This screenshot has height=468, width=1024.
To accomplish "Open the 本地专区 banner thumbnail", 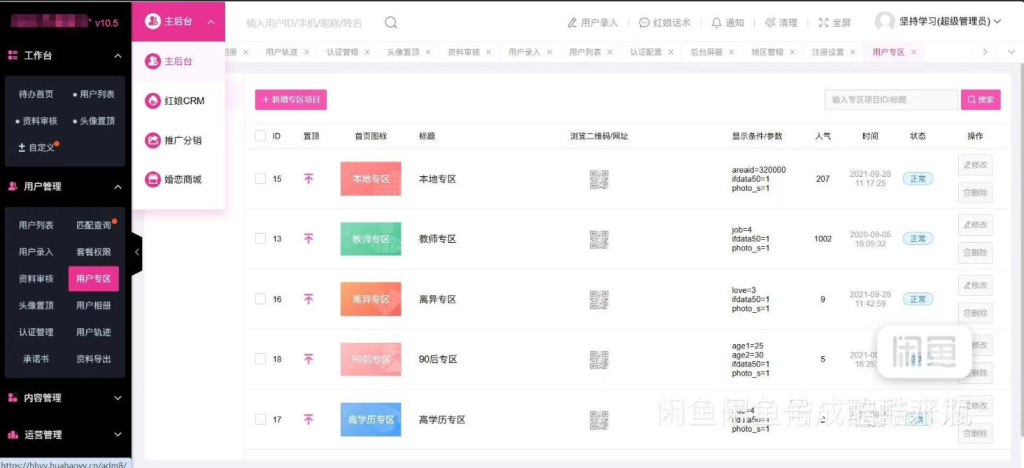I will click(371, 179).
